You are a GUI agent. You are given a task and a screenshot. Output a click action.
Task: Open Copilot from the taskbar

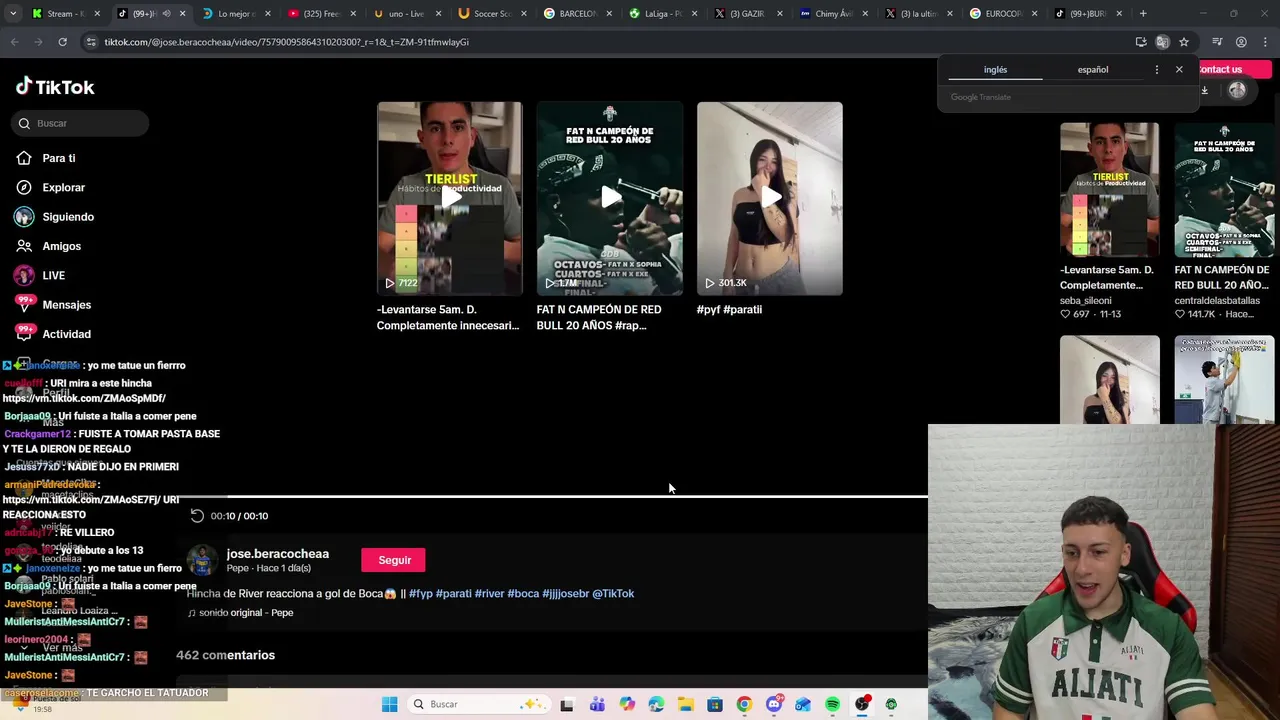627,705
